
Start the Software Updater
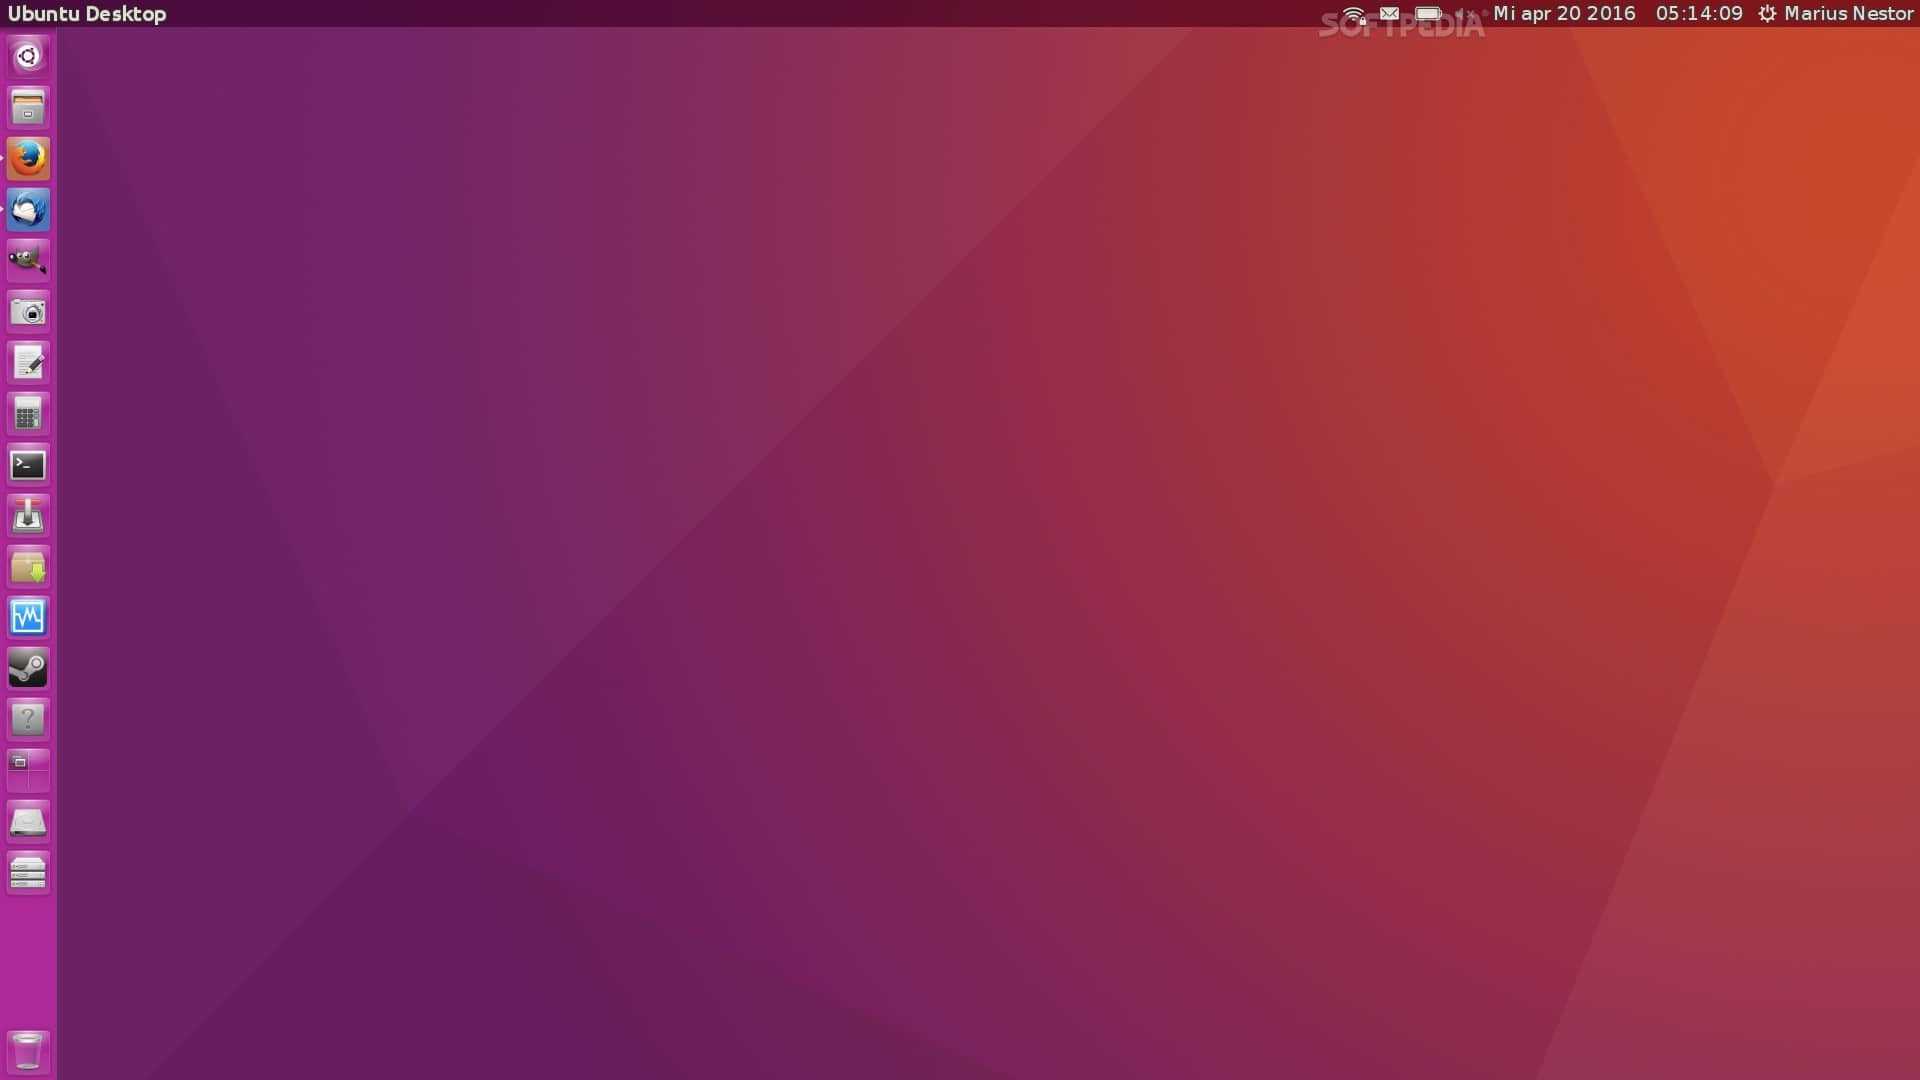tap(27, 515)
